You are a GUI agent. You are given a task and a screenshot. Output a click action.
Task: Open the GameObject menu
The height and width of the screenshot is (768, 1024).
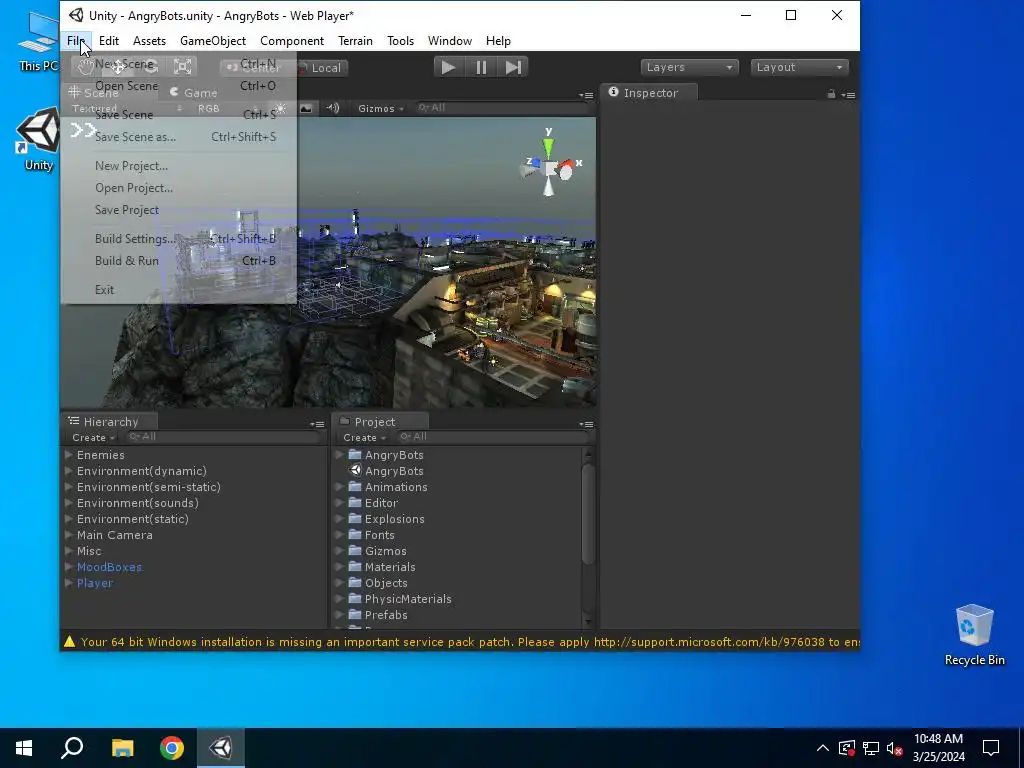tap(213, 40)
